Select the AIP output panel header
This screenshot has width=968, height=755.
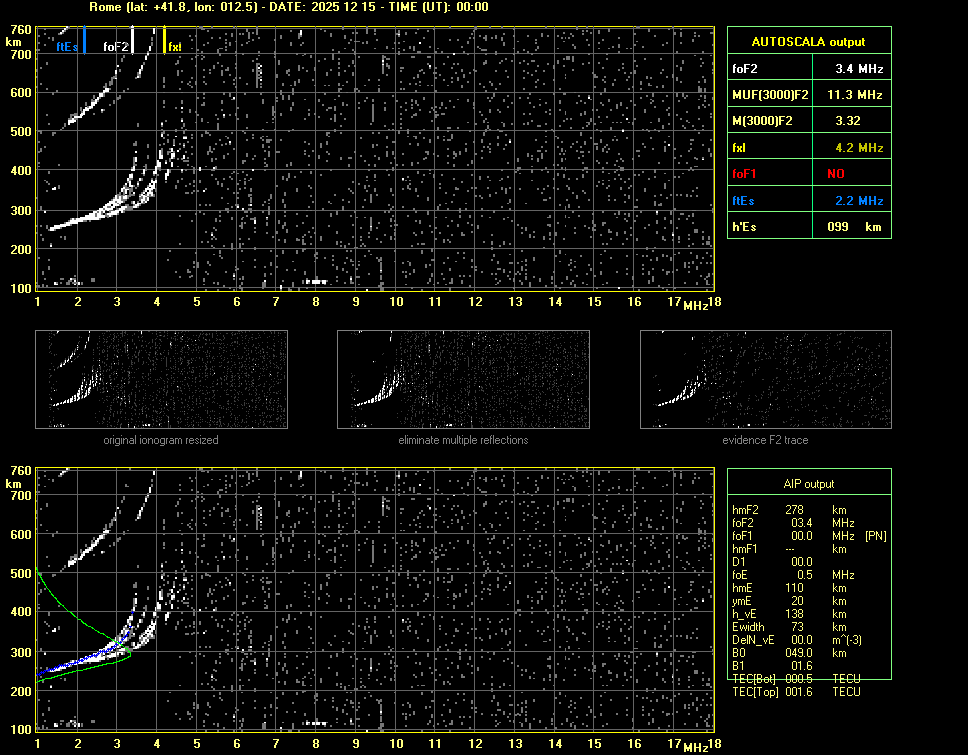[808, 484]
